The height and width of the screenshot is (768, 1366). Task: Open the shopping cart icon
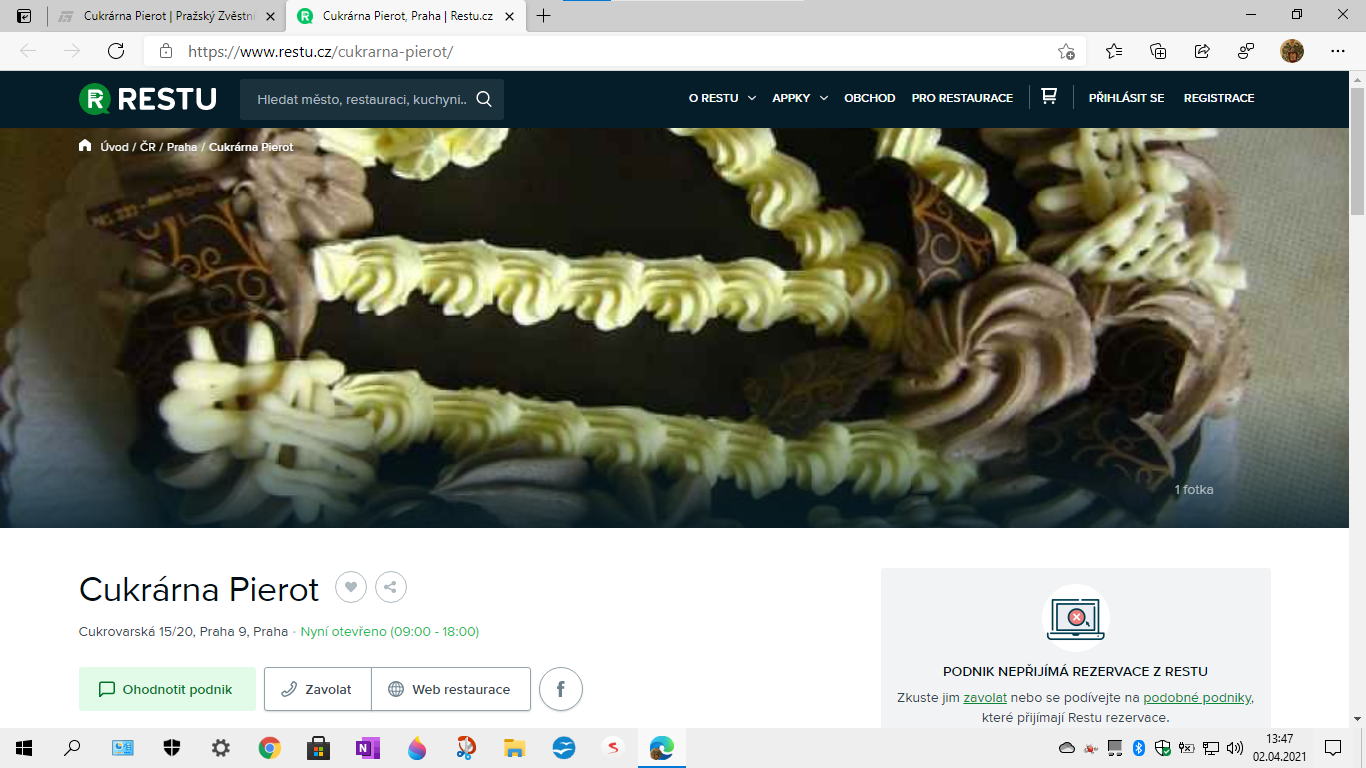tap(1049, 97)
